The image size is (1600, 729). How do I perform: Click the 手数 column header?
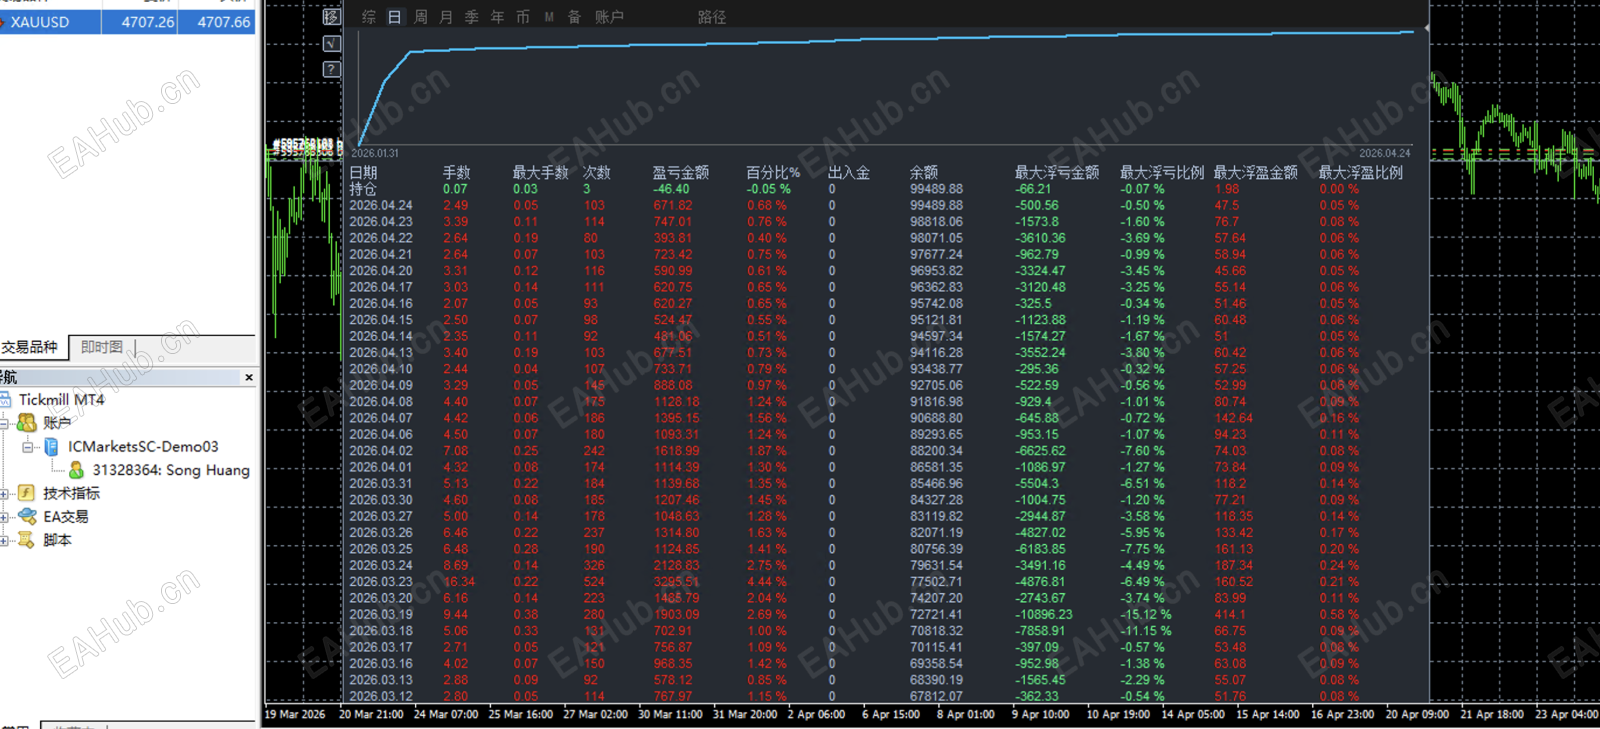(456, 173)
